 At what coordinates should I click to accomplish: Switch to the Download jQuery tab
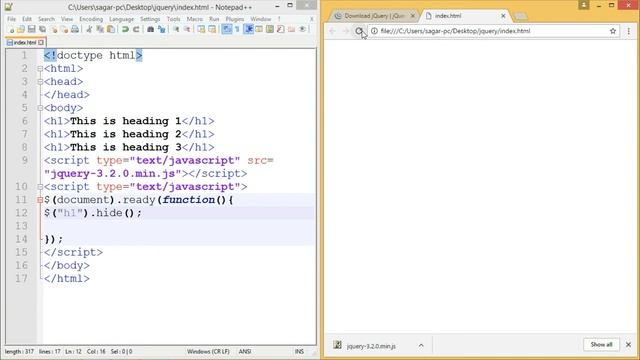coord(373,16)
